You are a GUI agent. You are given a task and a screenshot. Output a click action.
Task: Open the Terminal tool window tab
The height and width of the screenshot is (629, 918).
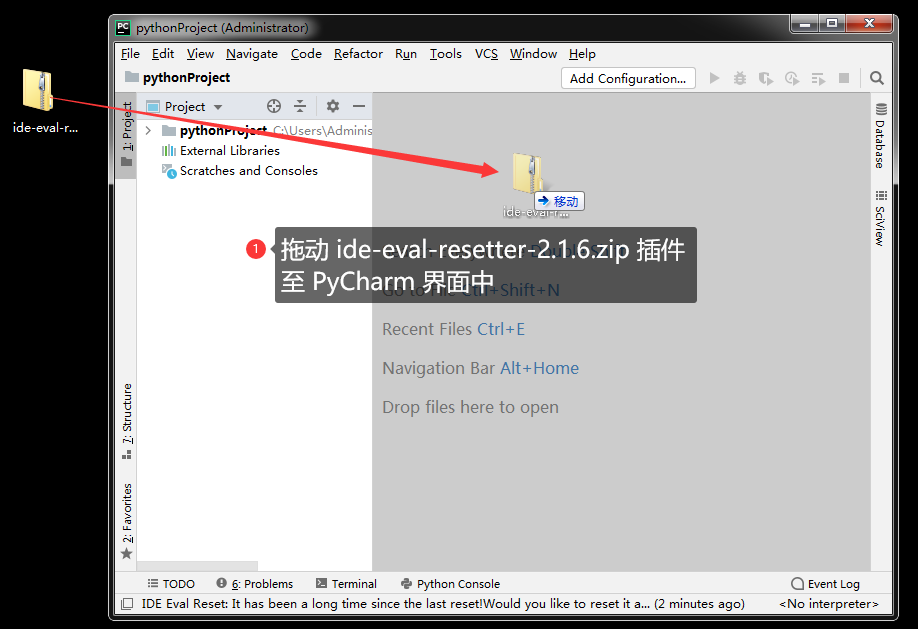click(346, 583)
